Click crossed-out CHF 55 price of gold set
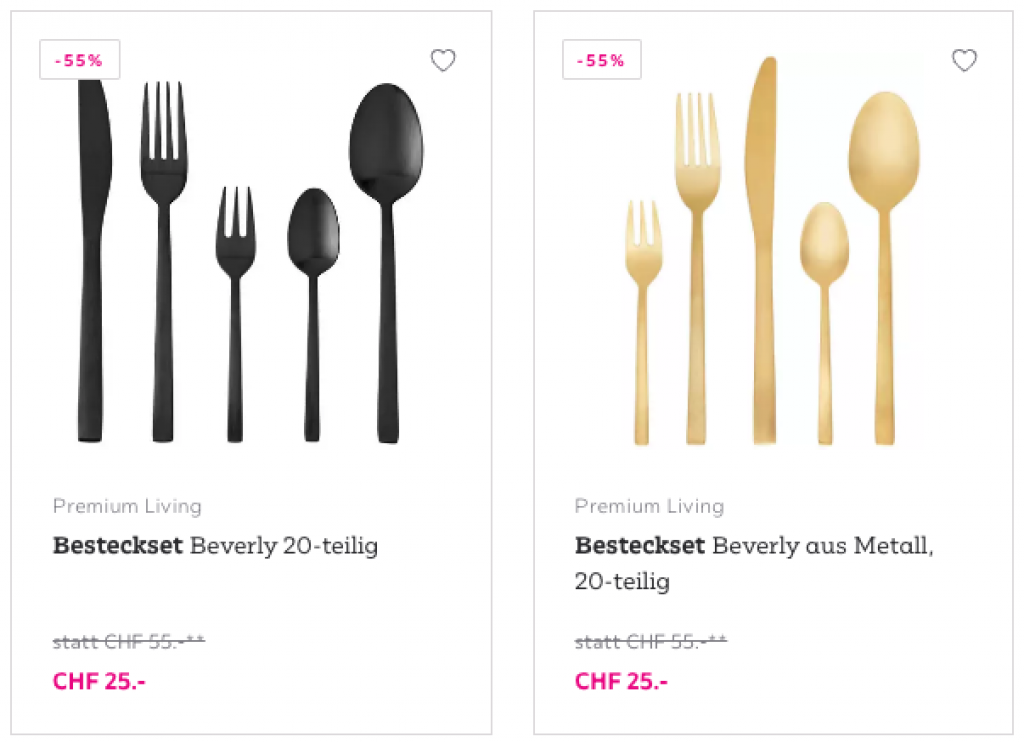The image size is (1024, 742). pyautogui.click(x=650, y=641)
